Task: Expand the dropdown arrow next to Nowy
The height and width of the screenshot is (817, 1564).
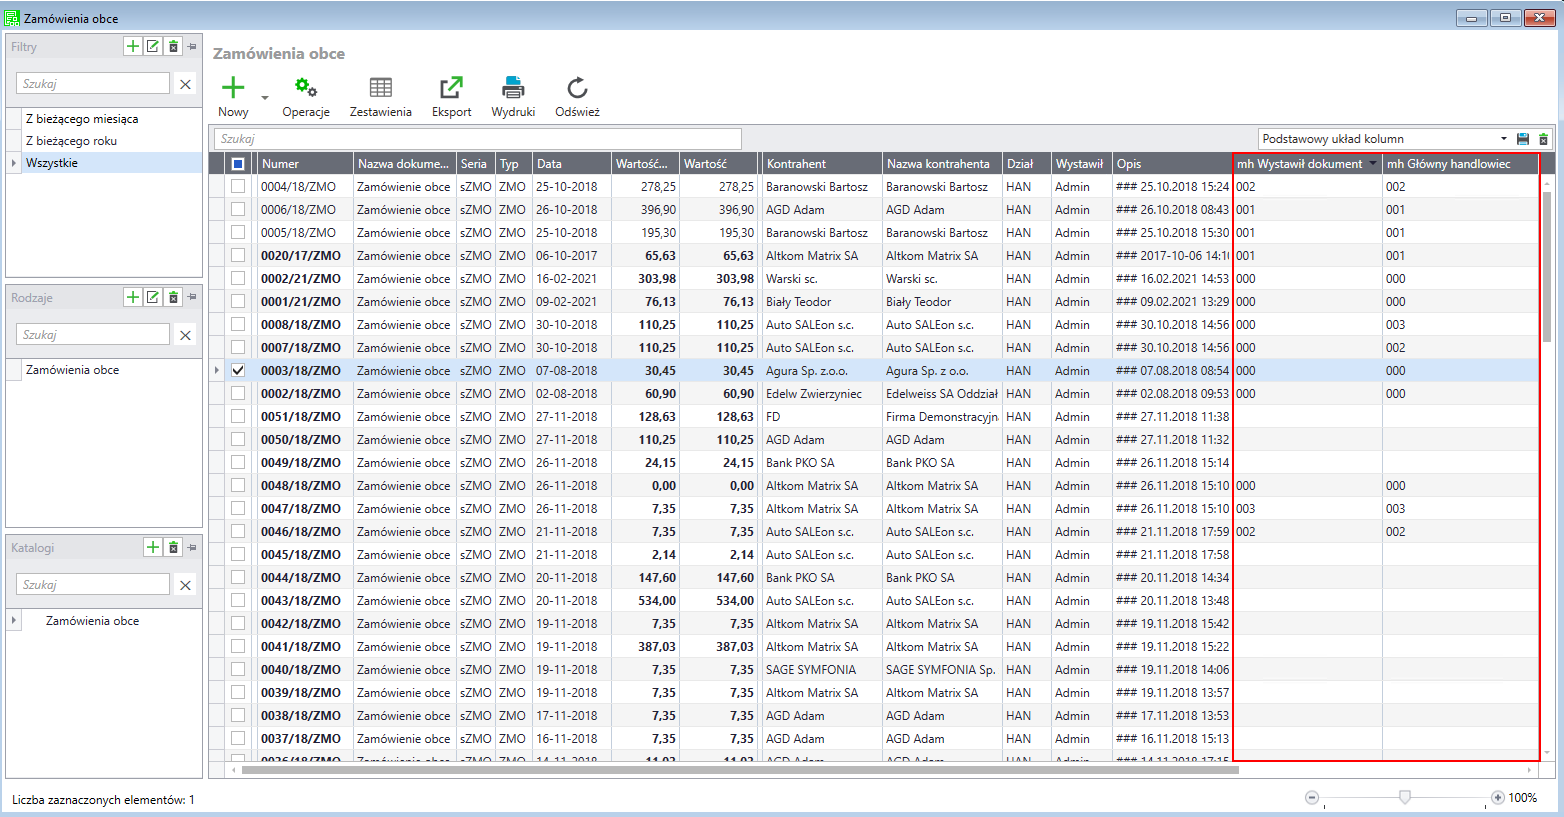Action: point(265,98)
